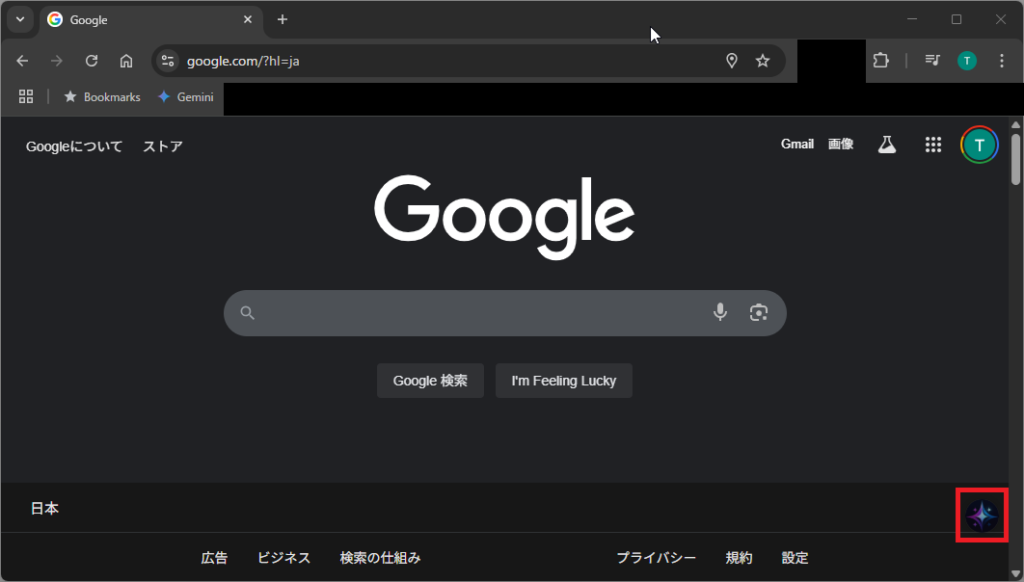Open the ストア link
This screenshot has height=582, width=1024.
(163, 146)
